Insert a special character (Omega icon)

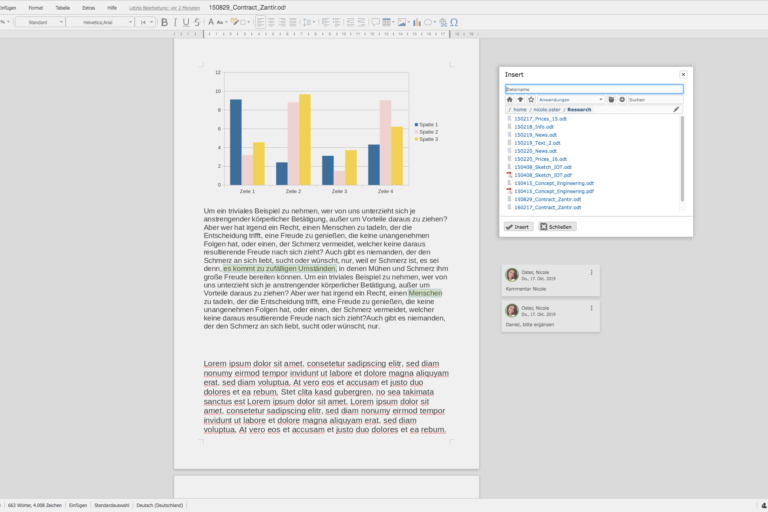tap(454, 21)
